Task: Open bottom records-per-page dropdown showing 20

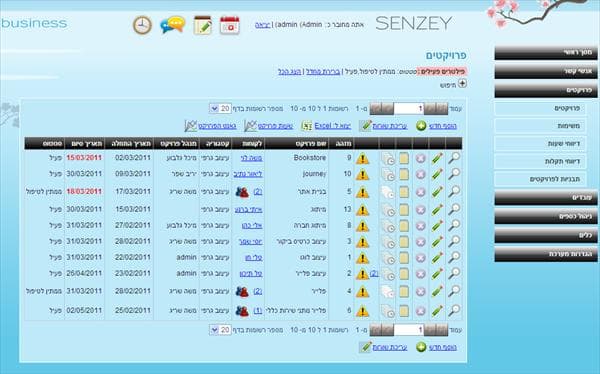Action: (220, 330)
